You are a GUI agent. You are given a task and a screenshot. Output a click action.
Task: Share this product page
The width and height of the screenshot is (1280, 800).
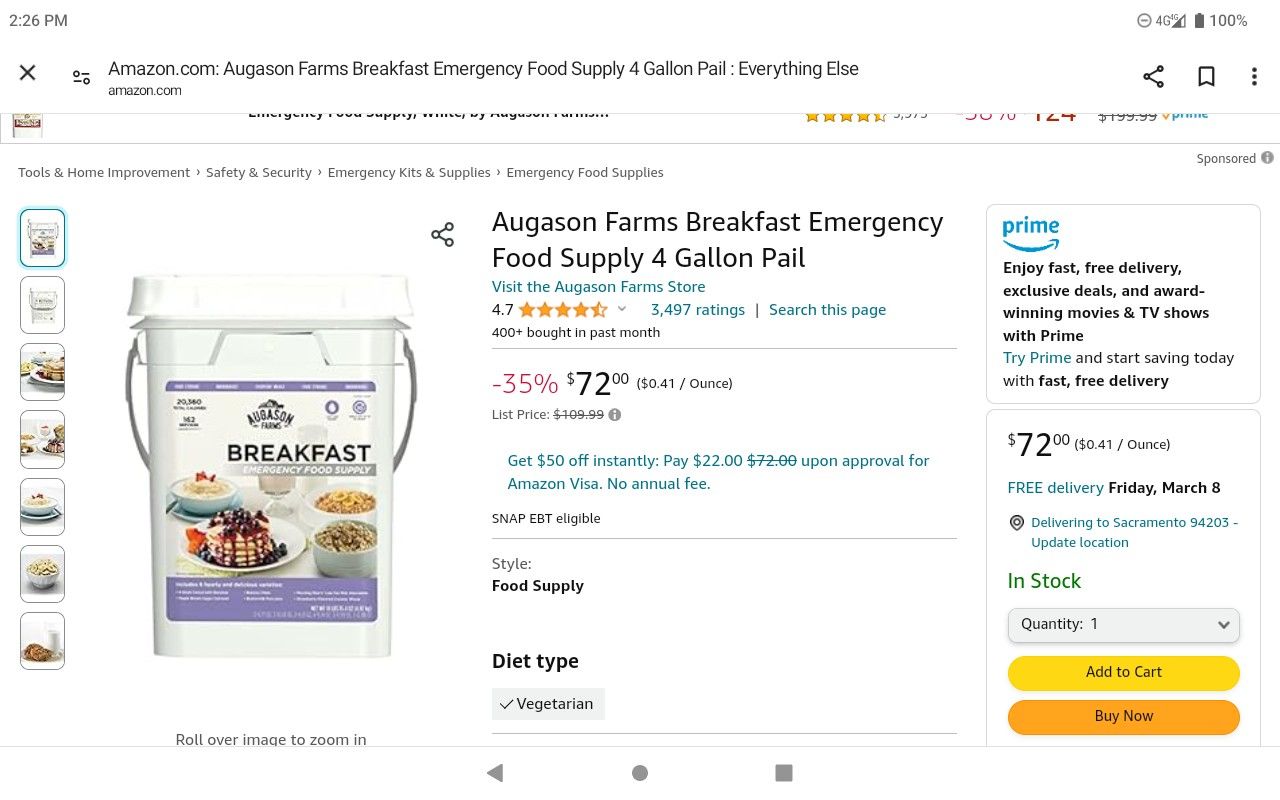[x=1153, y=75]
